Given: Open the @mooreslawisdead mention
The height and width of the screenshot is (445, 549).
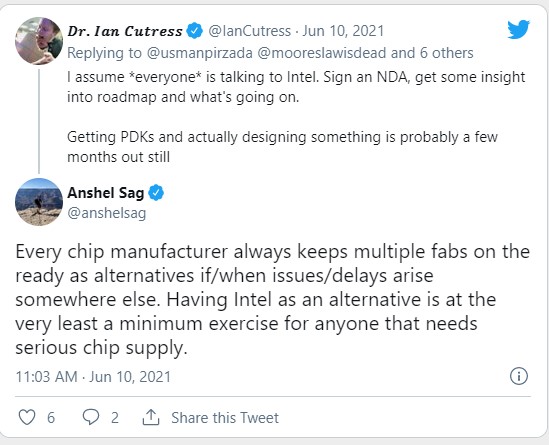Looking at the screenshot, I should pyautogui.click(x=321, y=53).
